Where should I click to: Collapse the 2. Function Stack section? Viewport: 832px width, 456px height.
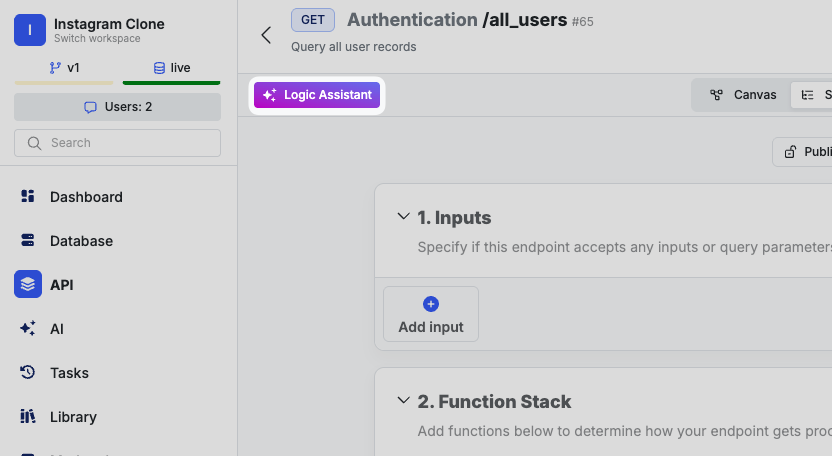[x=403, y=401]
